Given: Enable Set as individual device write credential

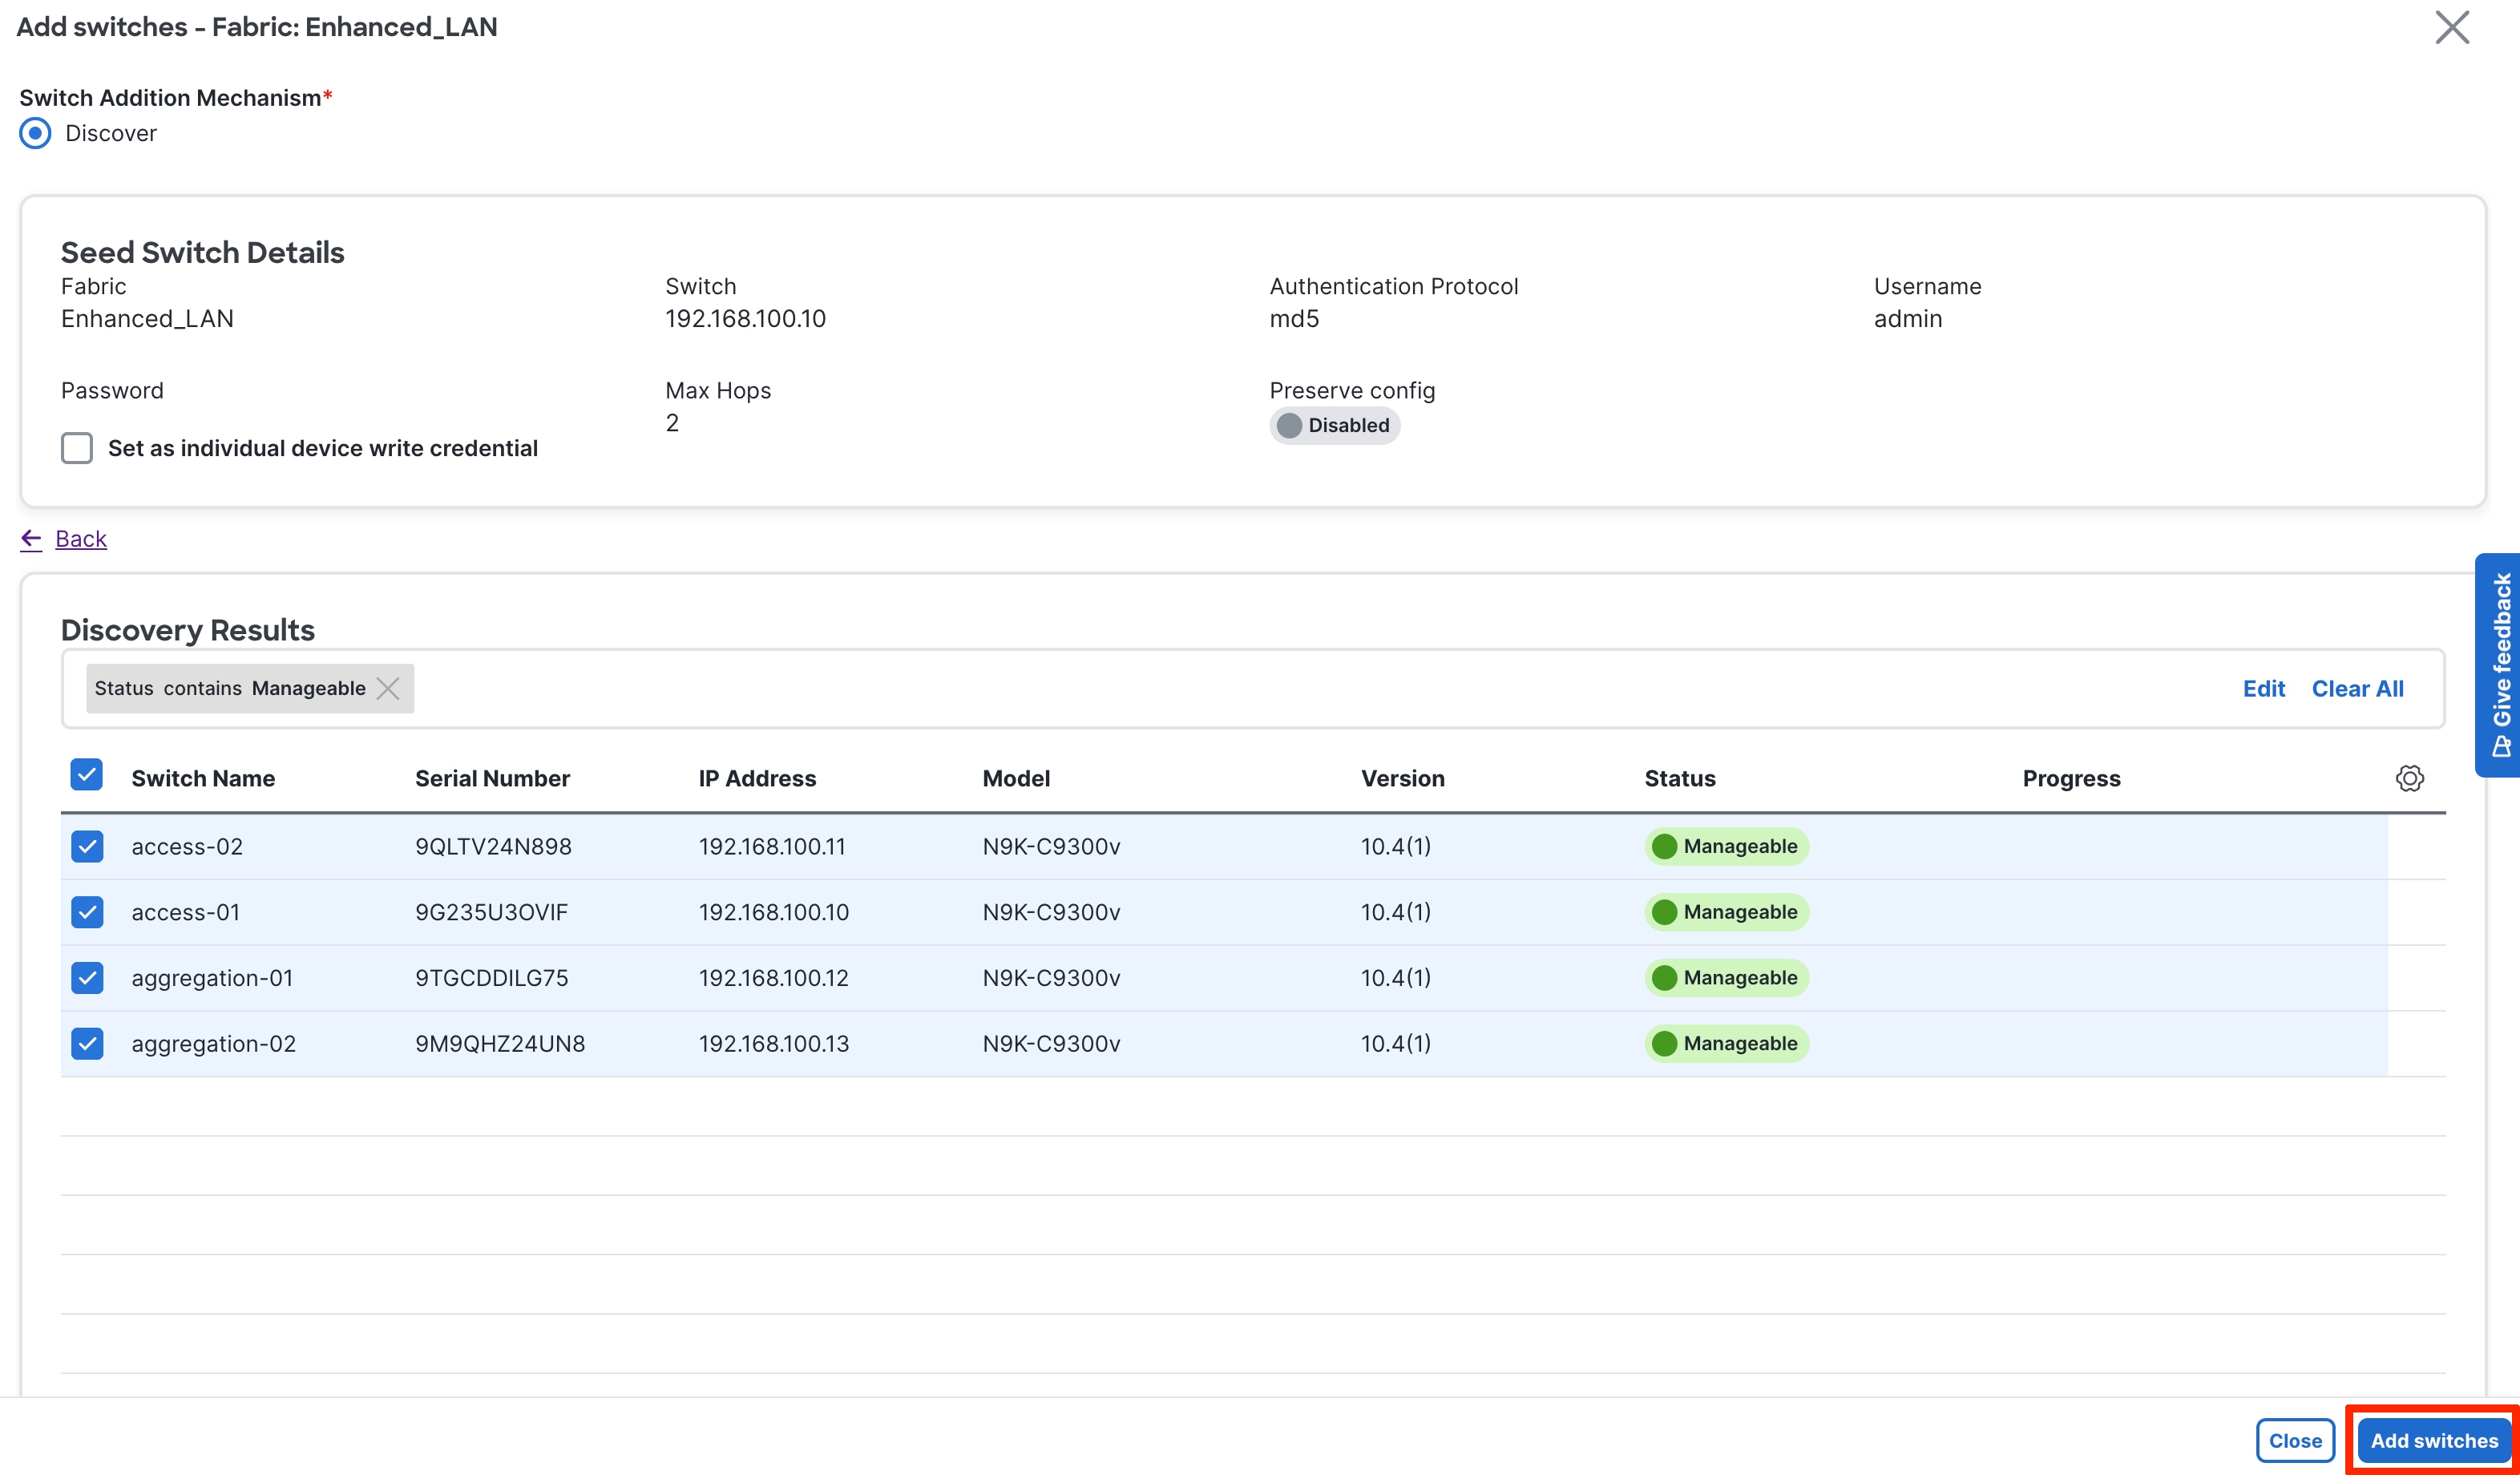Looking at the screenshot, I should tap(77, 448).
